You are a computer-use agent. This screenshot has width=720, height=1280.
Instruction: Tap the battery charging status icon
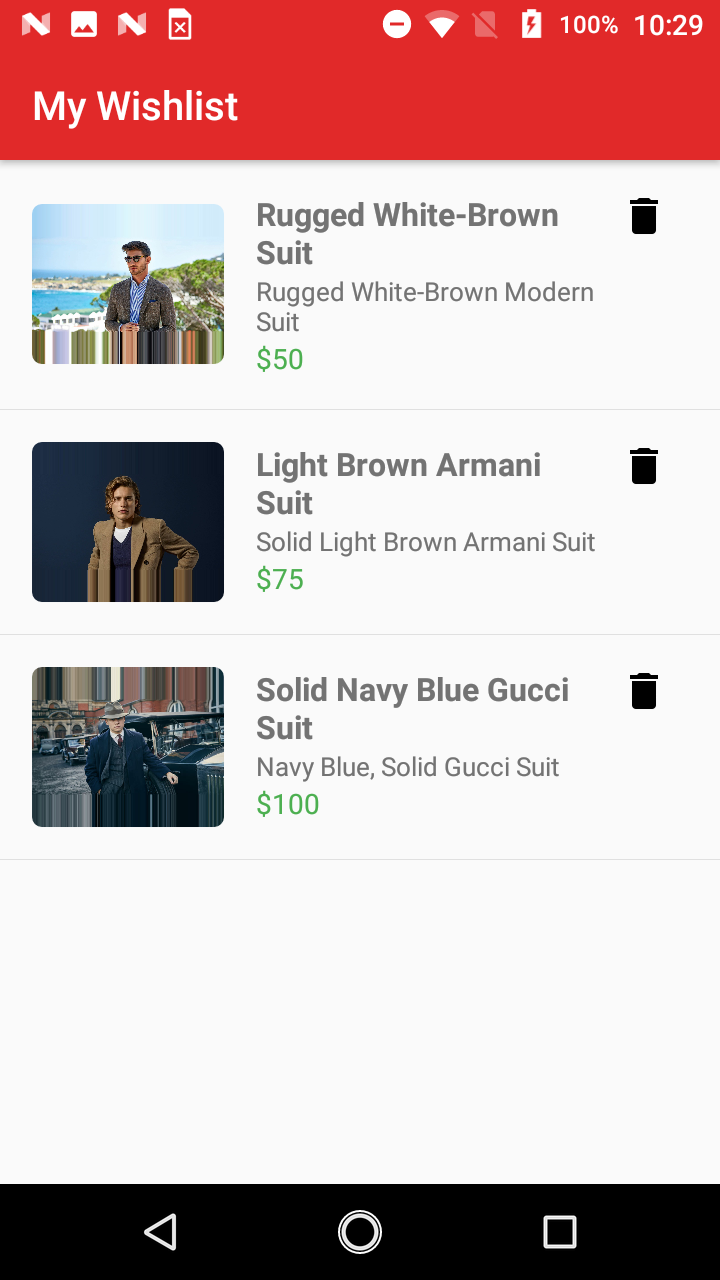[531, 24]
